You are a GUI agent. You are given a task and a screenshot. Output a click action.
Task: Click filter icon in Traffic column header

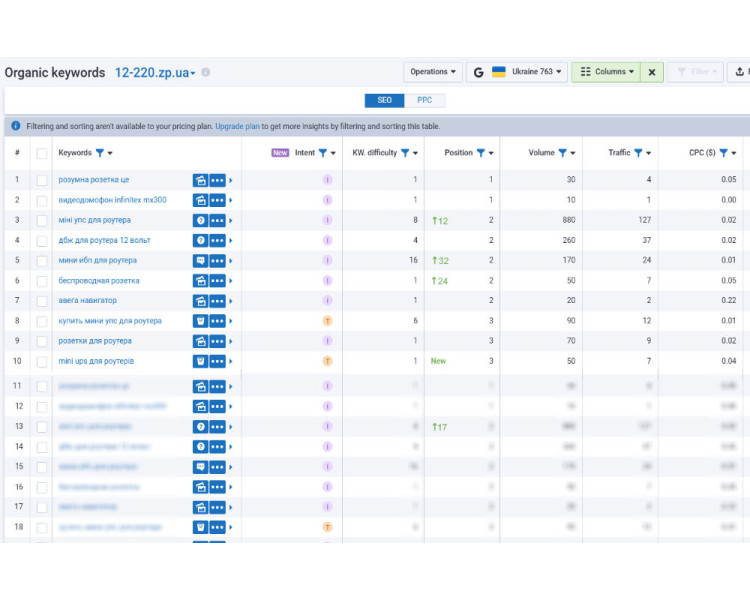[x=638, y=153]
